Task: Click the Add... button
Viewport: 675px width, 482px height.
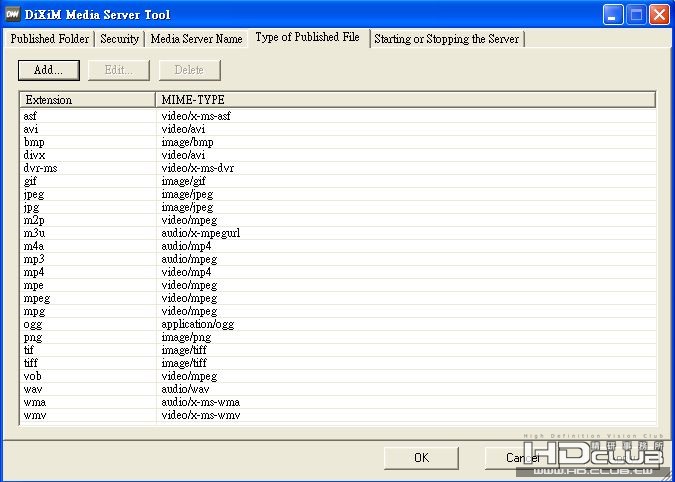Action: point(49,70)
